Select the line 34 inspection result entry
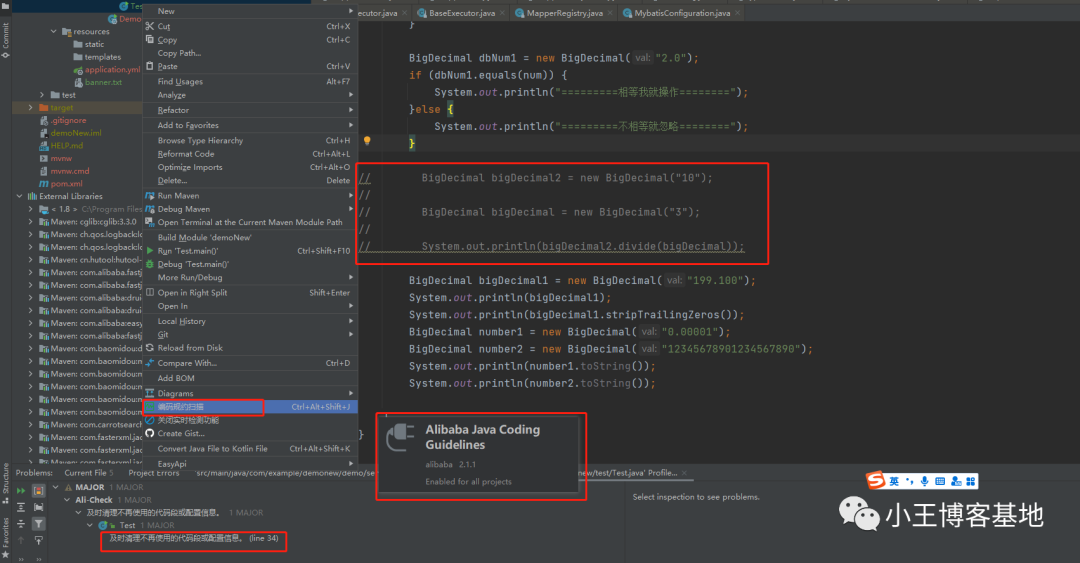The width and height of the screenshot is (1080, 563). 195,539
